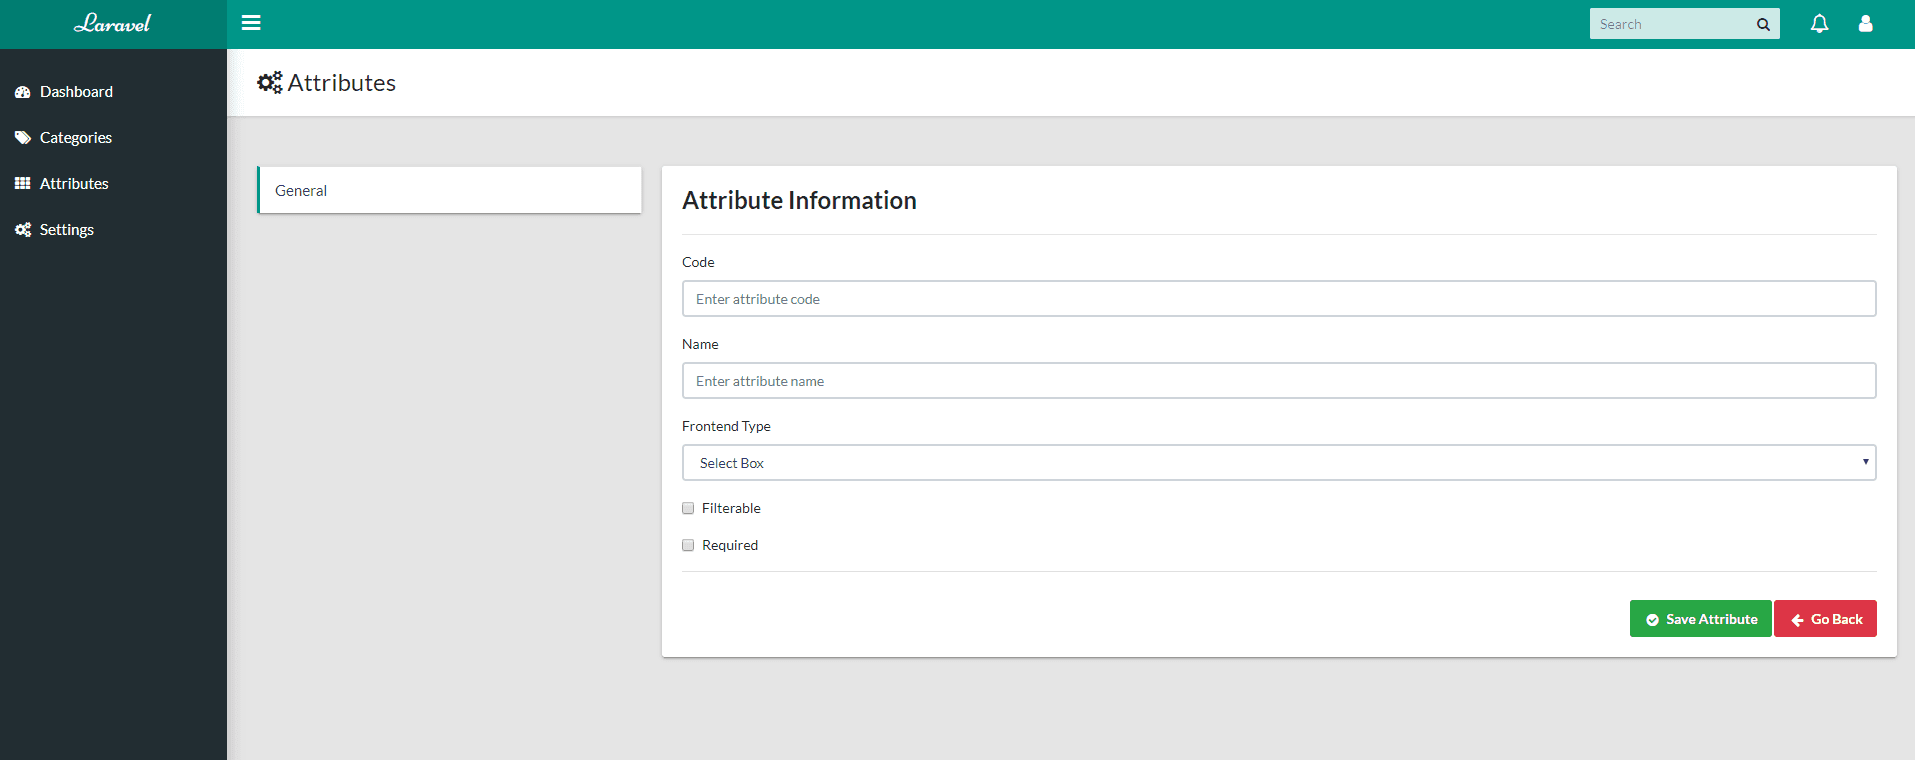1915x760 pixels.
Task: Click the Go Back button
Action: point(1825,619)
